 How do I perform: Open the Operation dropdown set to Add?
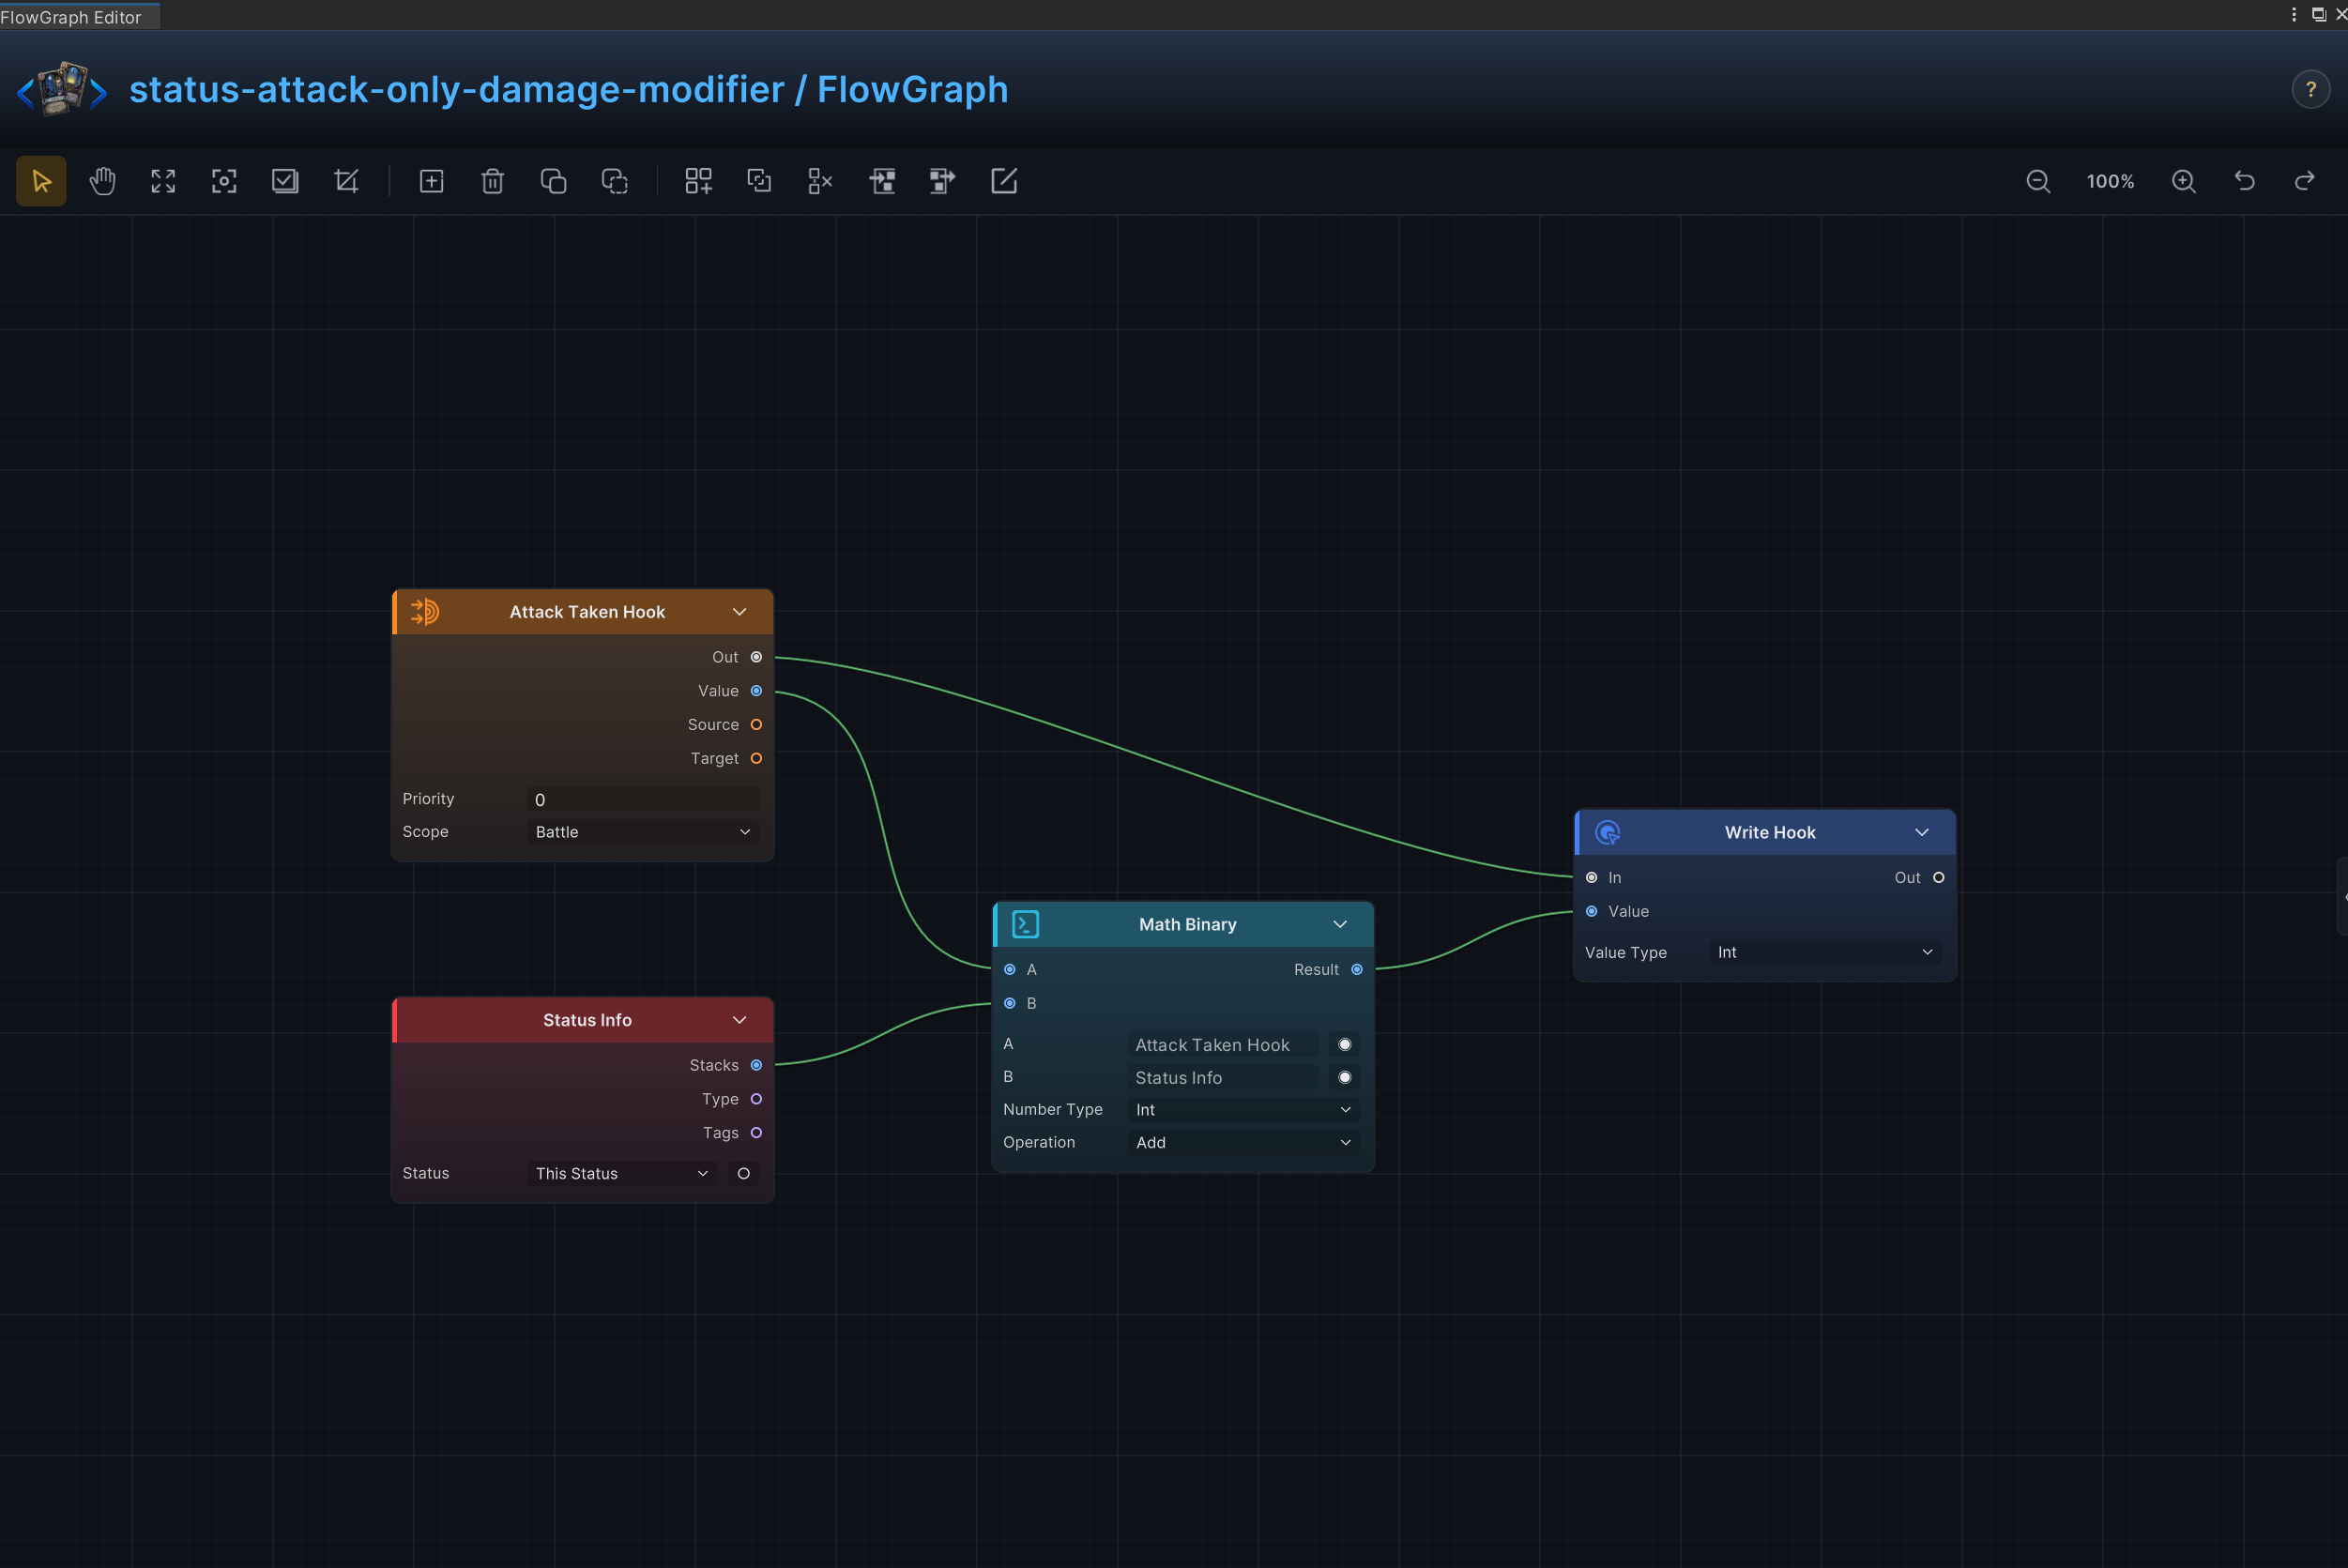pyautogui.click(x=1243, y=1142)
